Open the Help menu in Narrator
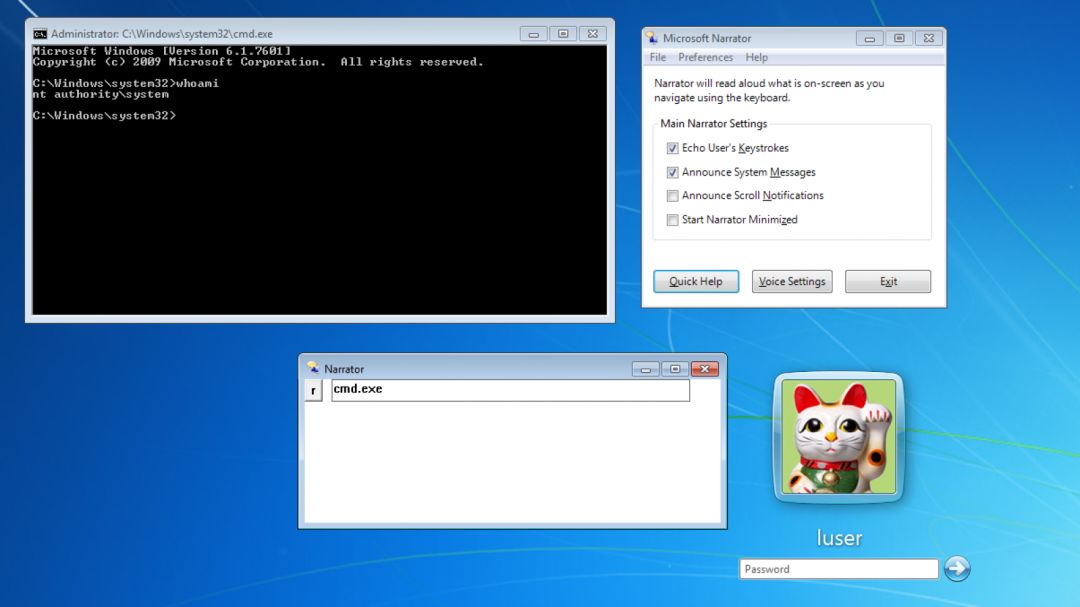 coord(757,58)
